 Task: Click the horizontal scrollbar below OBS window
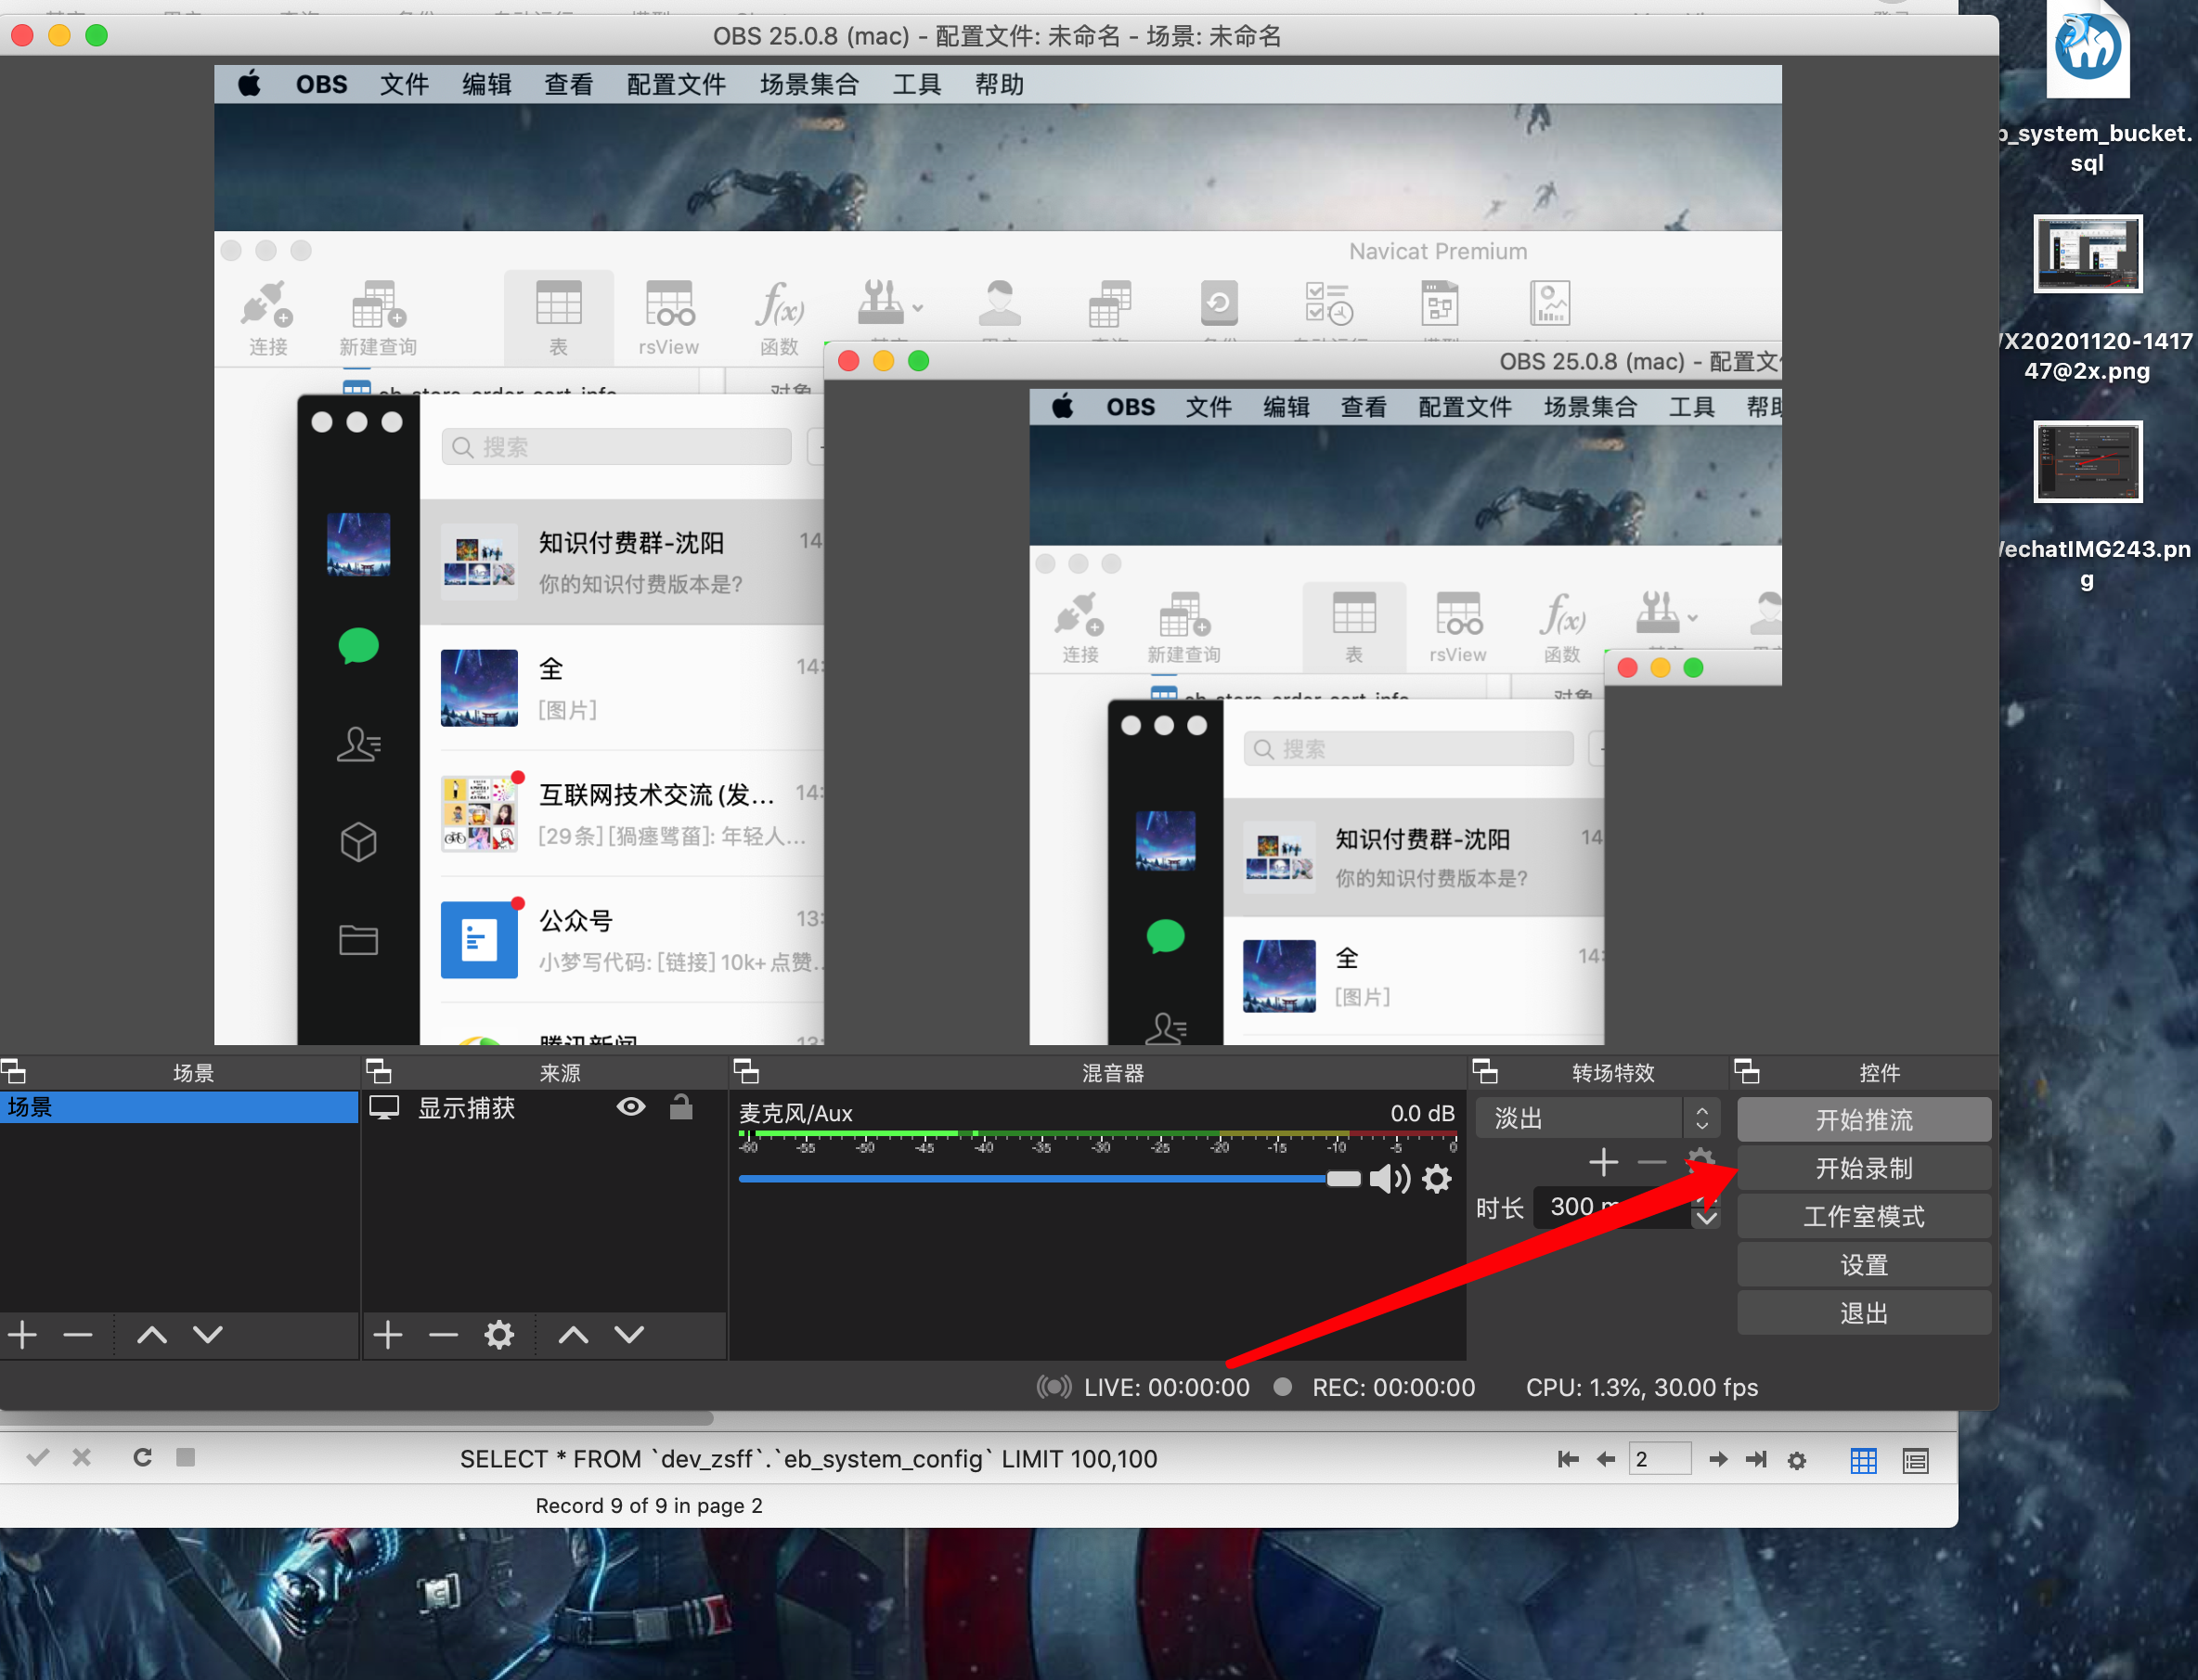[356, 1418]
